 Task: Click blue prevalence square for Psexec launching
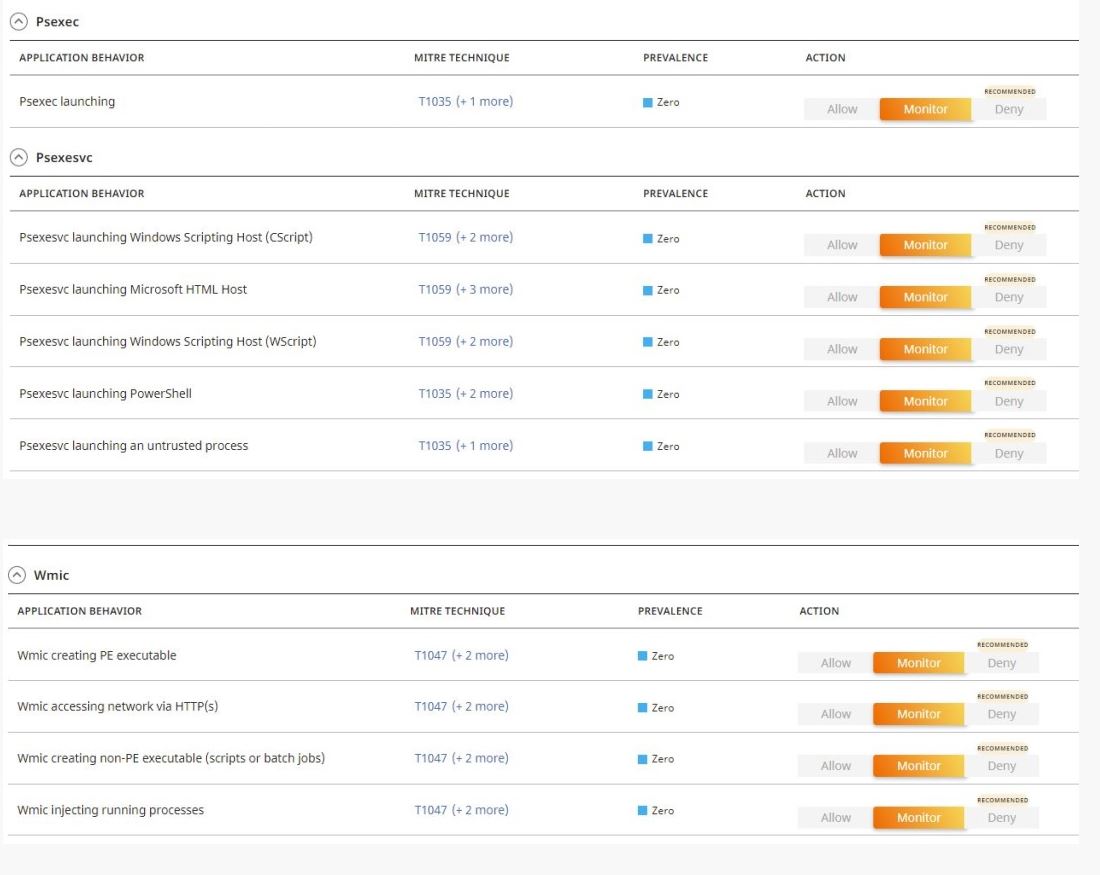(648, 102)
